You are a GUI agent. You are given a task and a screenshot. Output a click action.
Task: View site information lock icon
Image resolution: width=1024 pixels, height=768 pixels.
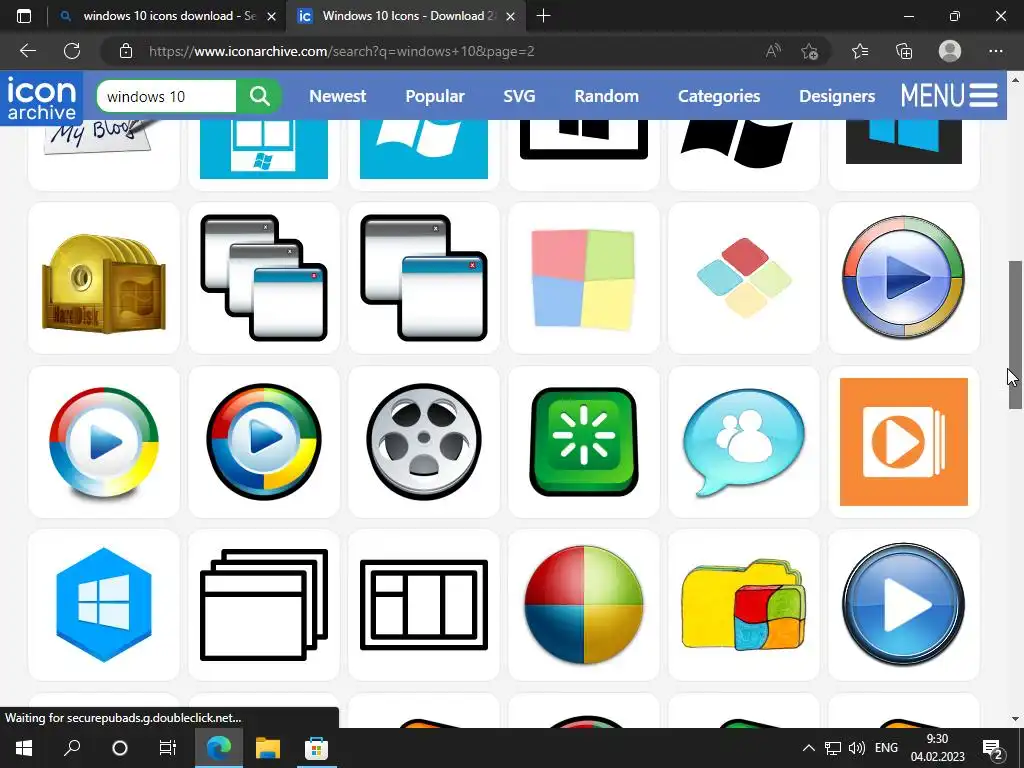[x=126, y=51]
